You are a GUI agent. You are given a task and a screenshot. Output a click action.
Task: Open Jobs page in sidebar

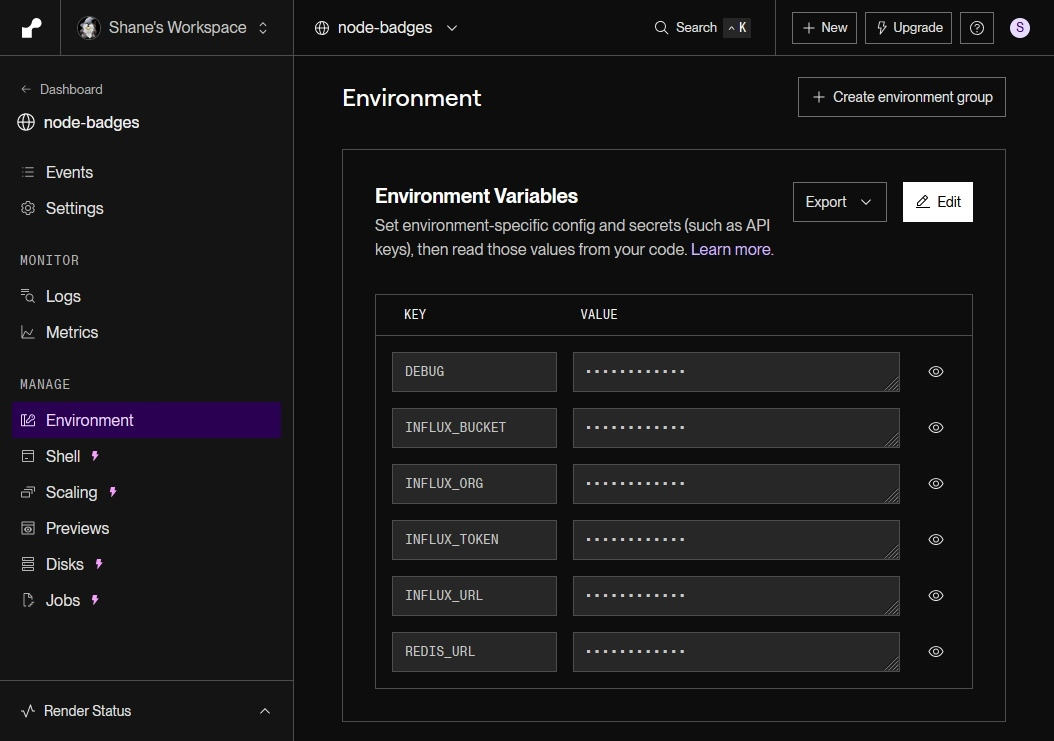coord(62,600)
